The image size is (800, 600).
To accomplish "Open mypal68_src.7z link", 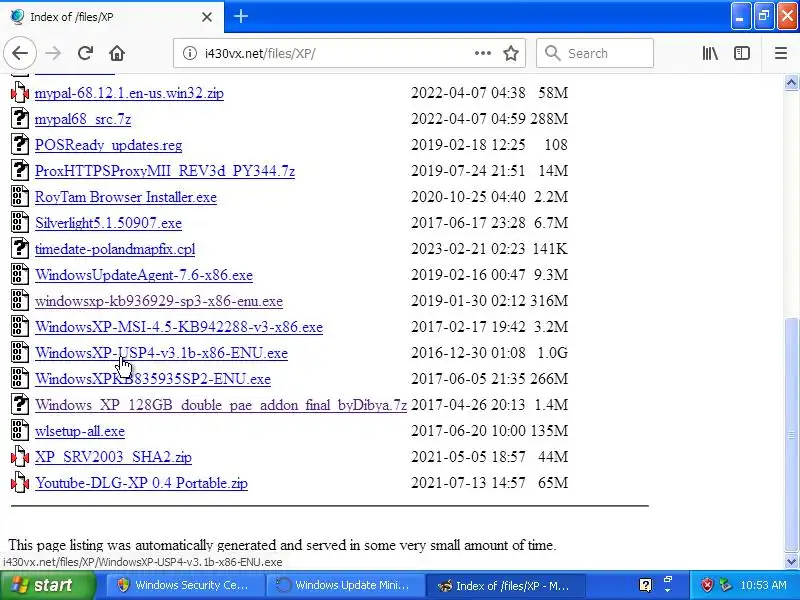I will tap(83, 119).
